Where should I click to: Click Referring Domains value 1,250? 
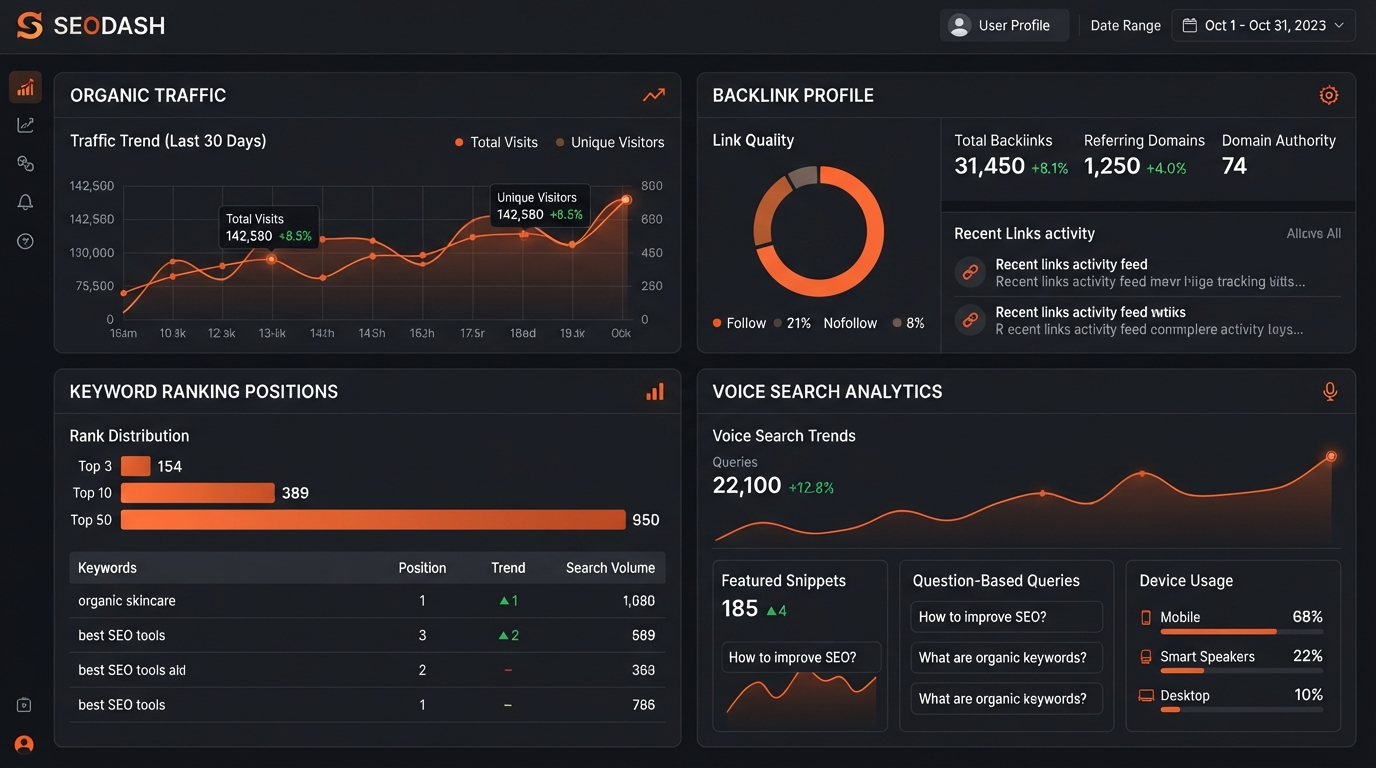[1112, 166]
